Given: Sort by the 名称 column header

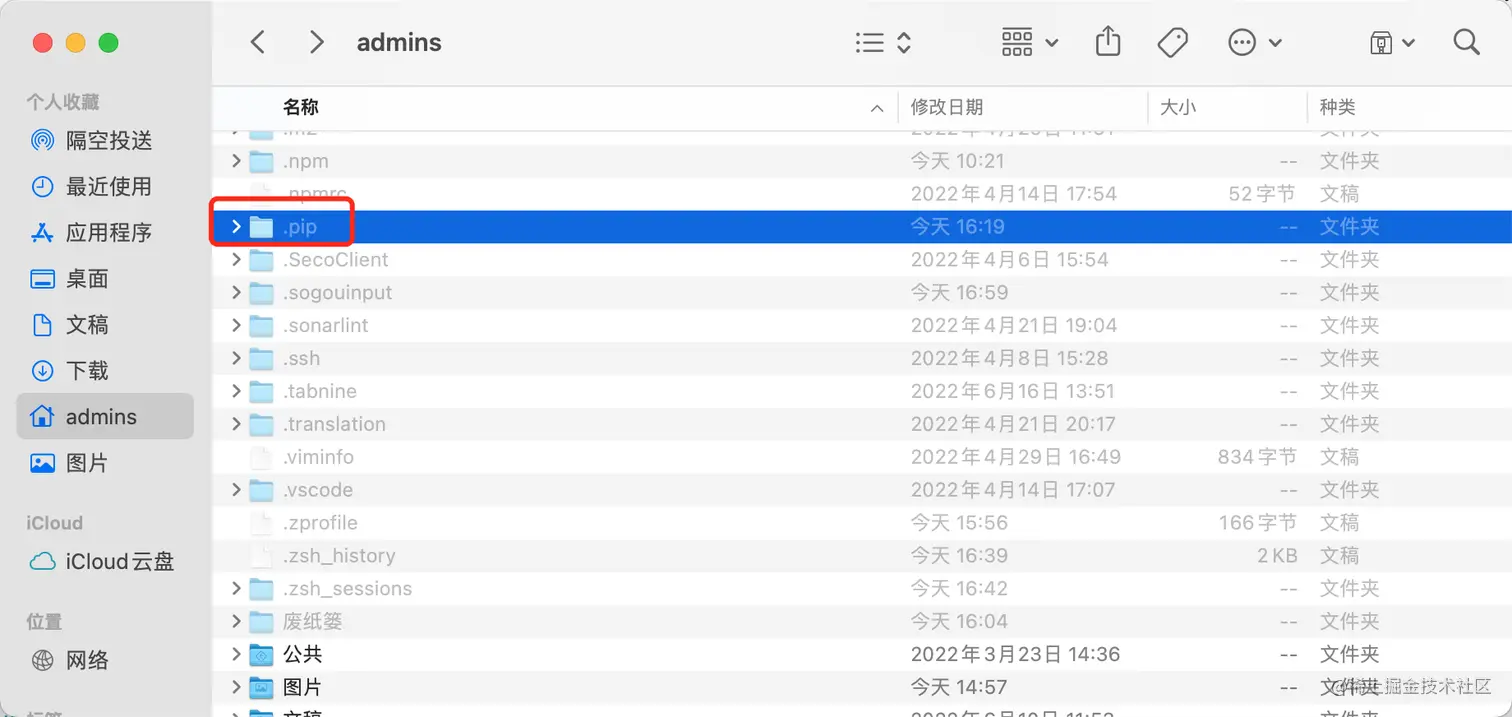Looking at the screenshot, I should point(300,107).
